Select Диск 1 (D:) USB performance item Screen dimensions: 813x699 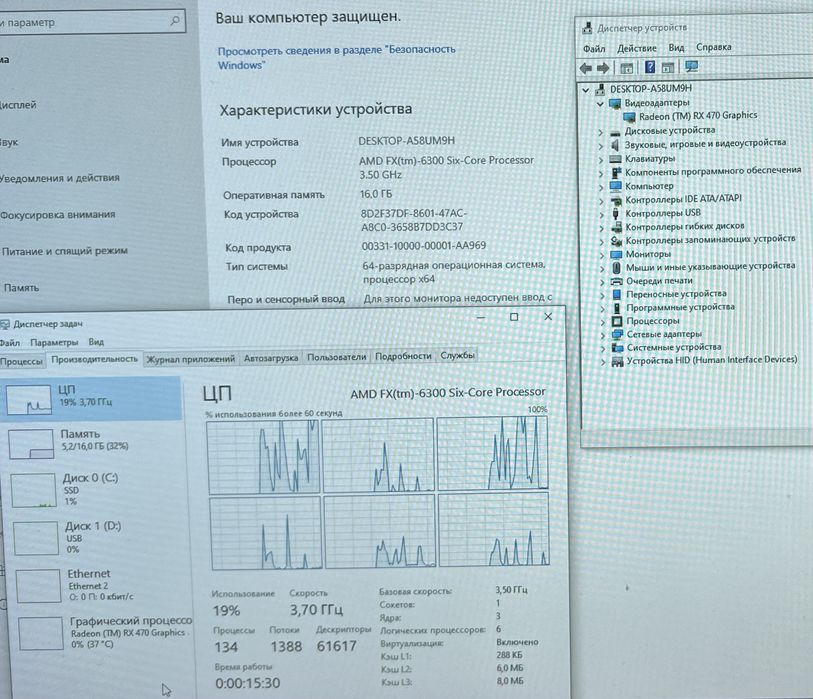[97, 538]
